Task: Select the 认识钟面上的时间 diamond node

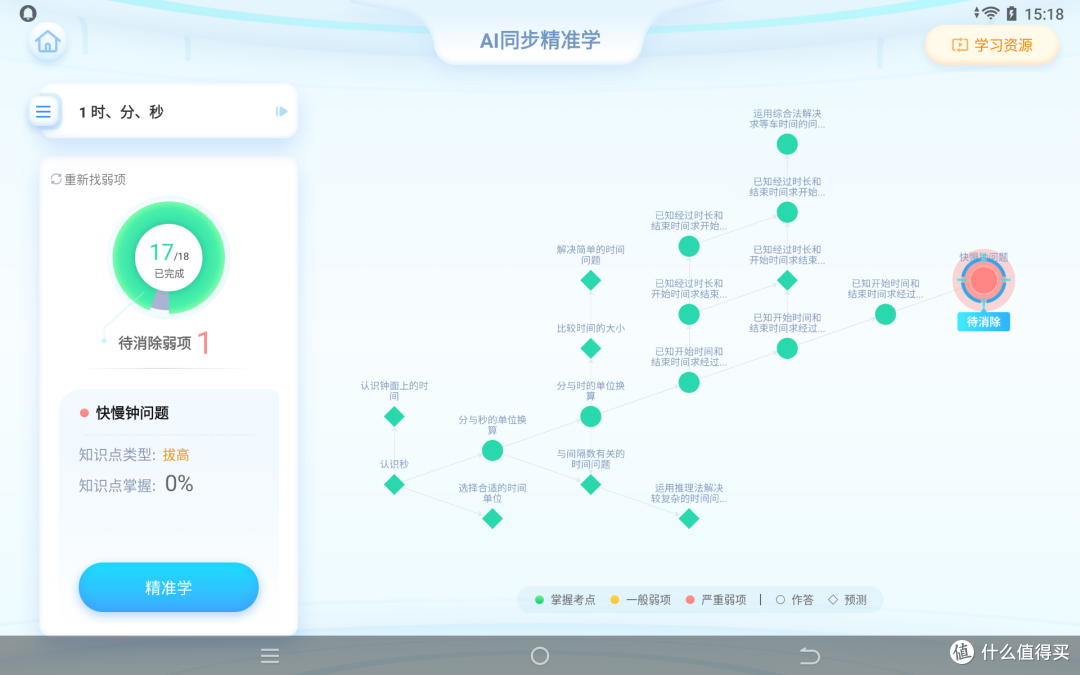Action: click(394, 416)
